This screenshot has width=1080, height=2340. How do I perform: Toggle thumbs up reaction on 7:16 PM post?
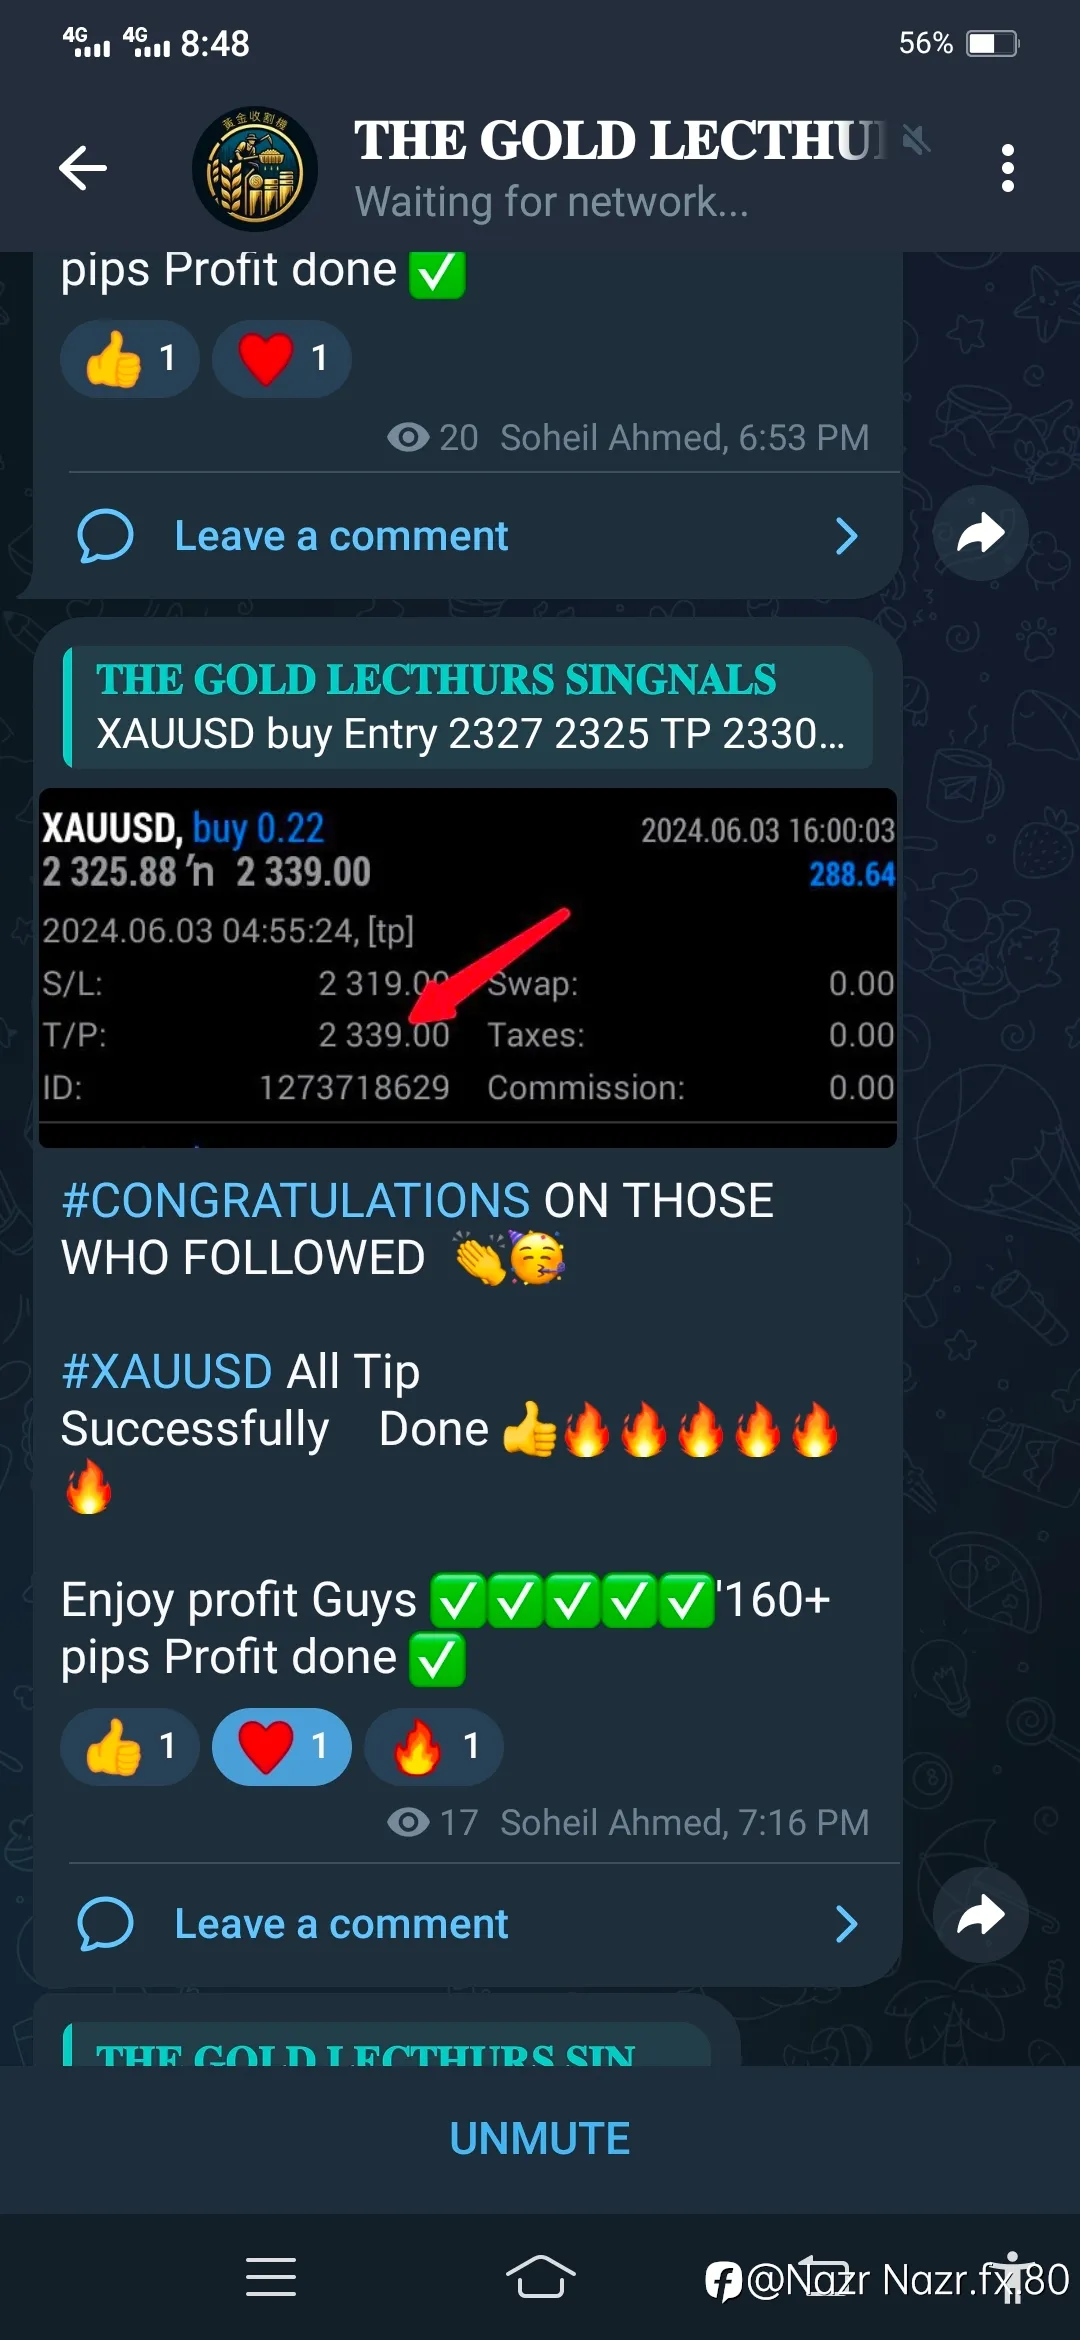pos(130,1746)
